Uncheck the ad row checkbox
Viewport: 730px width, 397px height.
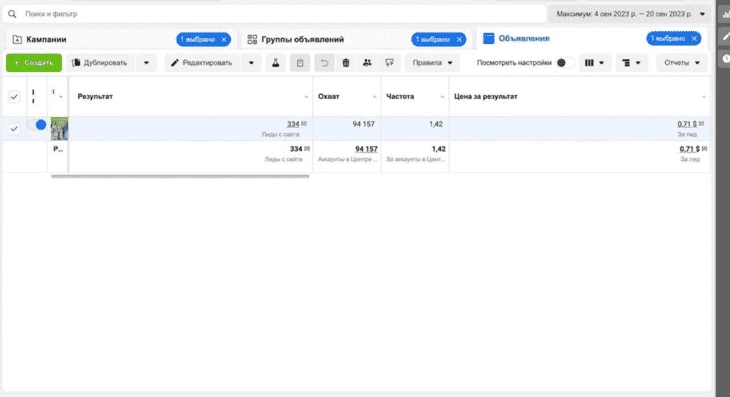[x=14, y=128]
